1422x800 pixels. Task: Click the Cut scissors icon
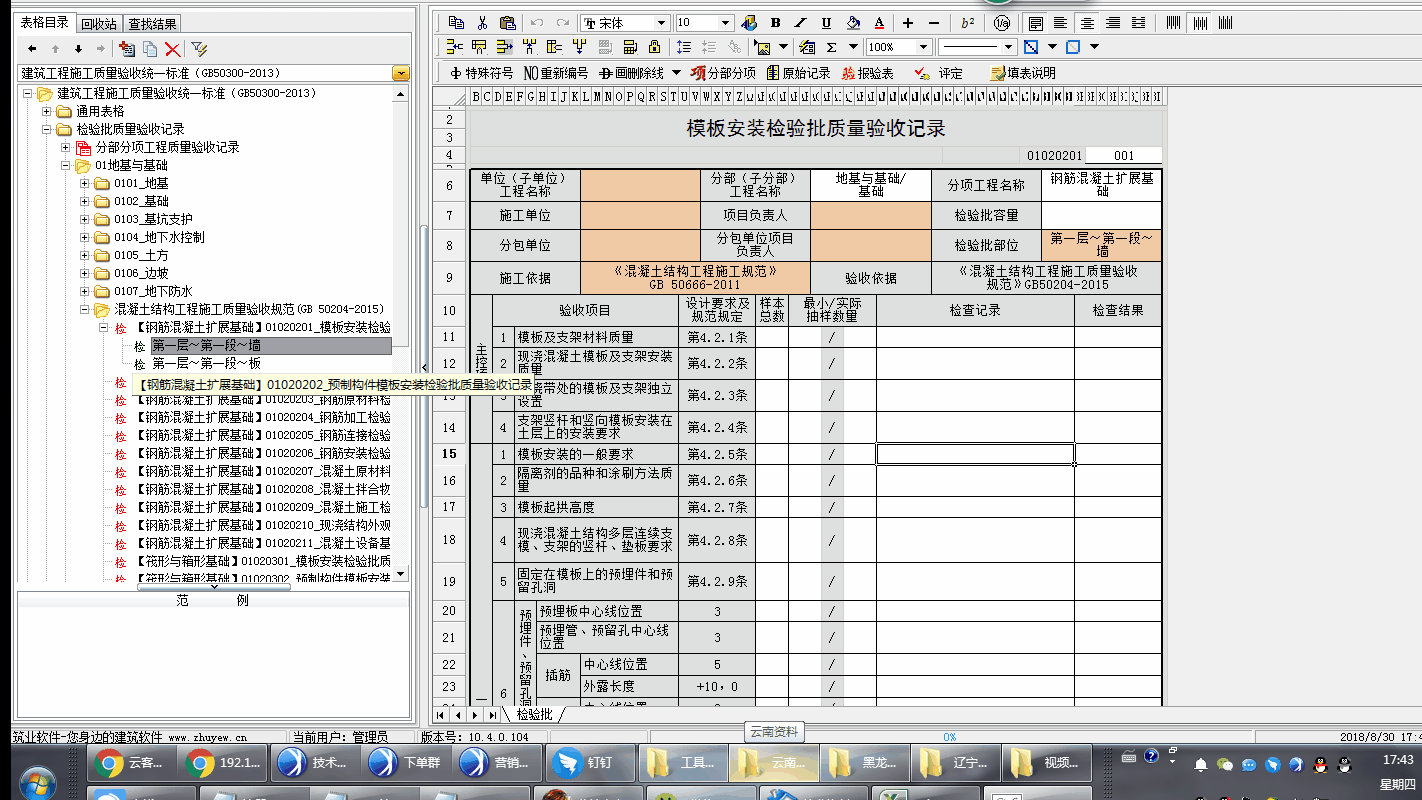[x=482, y=23]
